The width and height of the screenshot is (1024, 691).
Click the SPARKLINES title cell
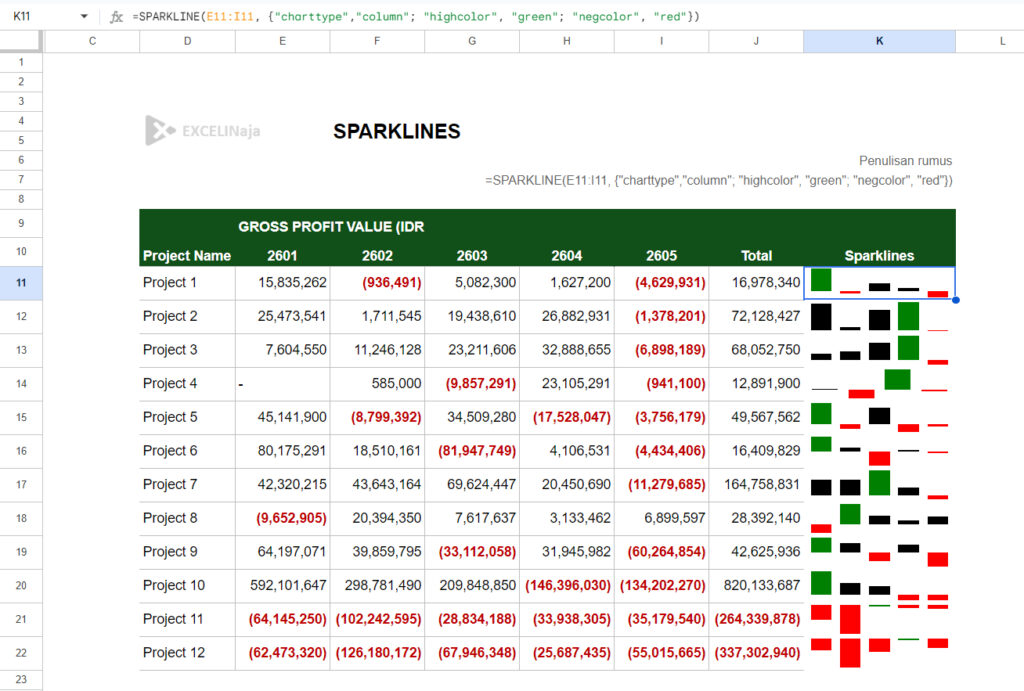396,131
